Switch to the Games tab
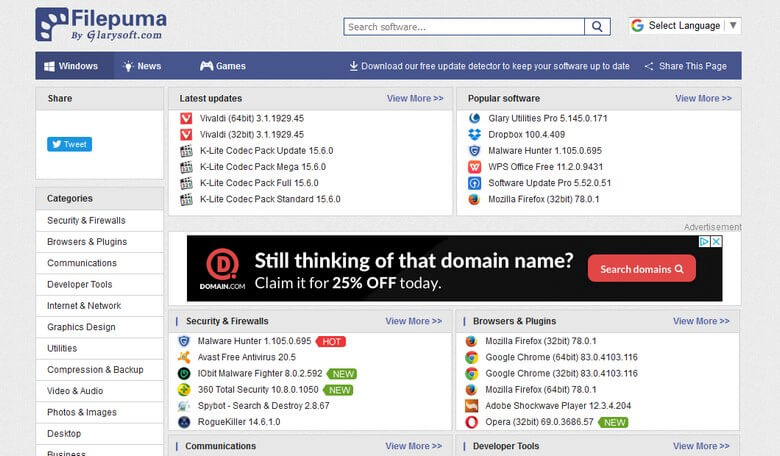The height and width of the screenshot is (456, 780). pos(222,67)
